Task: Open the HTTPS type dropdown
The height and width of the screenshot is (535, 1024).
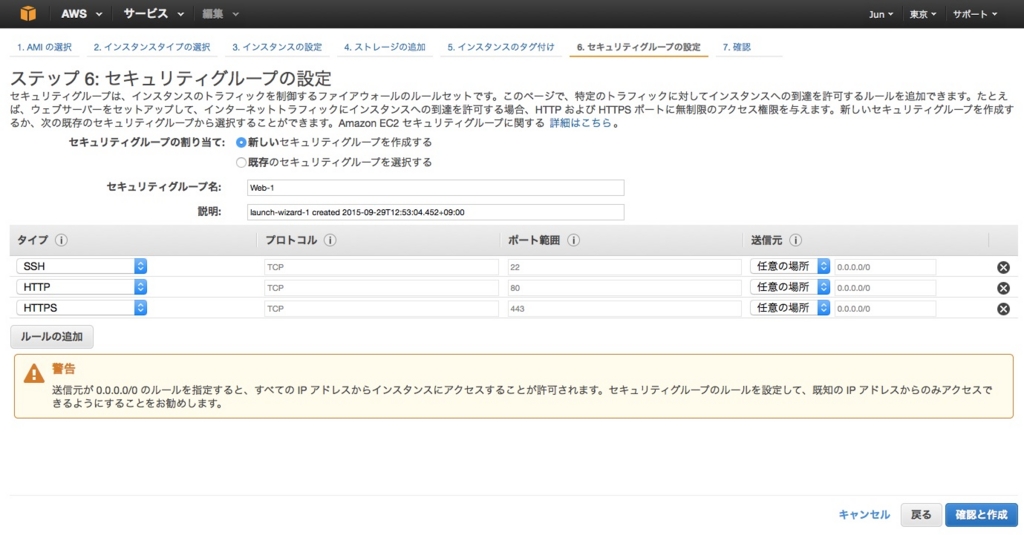Action: (82, 308)
